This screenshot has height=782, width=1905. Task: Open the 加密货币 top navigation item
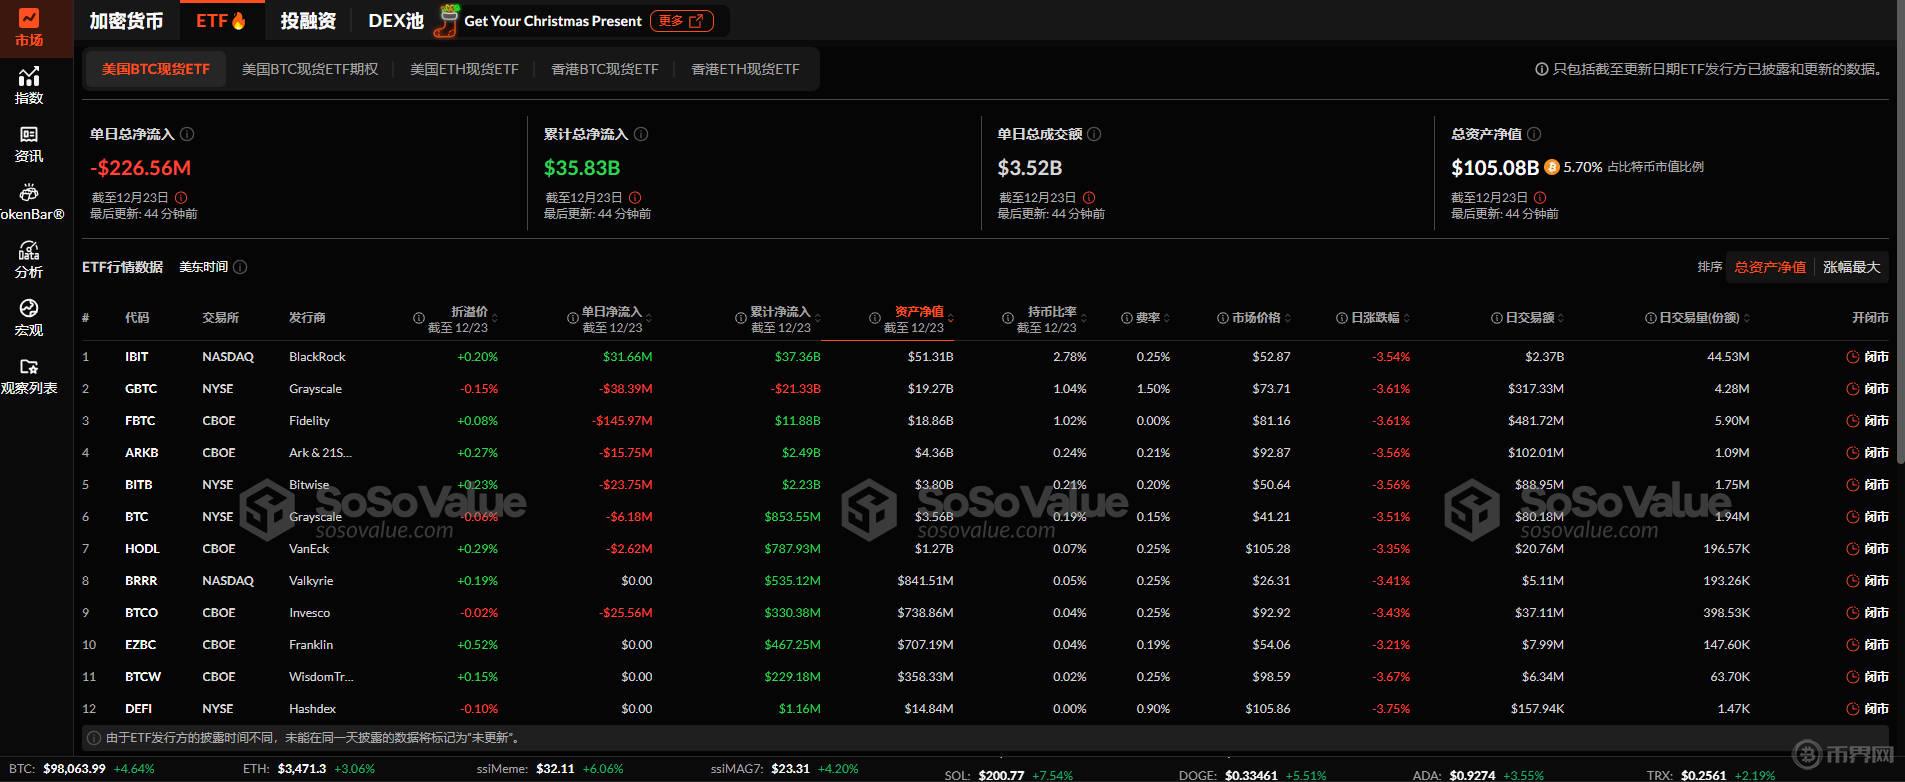tap(126, 21)
